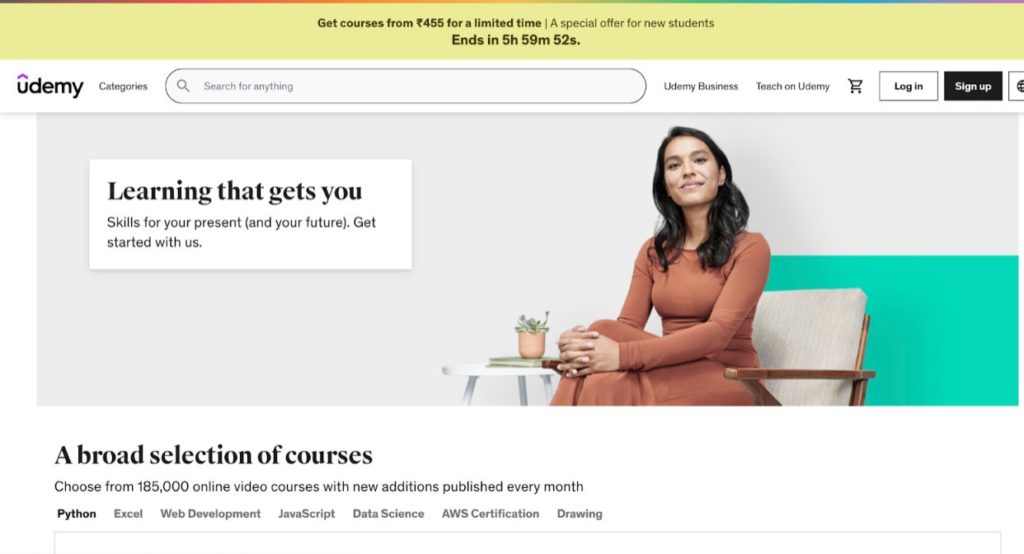This screenshot has height=554, width=1024.
Task: Switch to the Web Development tab
Action: tap(210, 513)
